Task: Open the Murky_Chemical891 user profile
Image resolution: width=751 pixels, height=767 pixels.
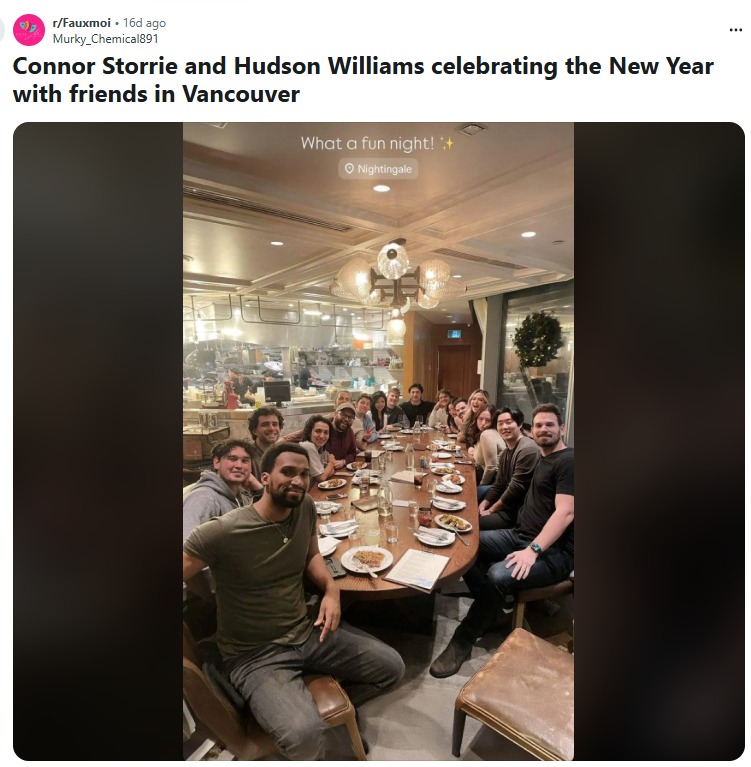Action: [105, 39]
